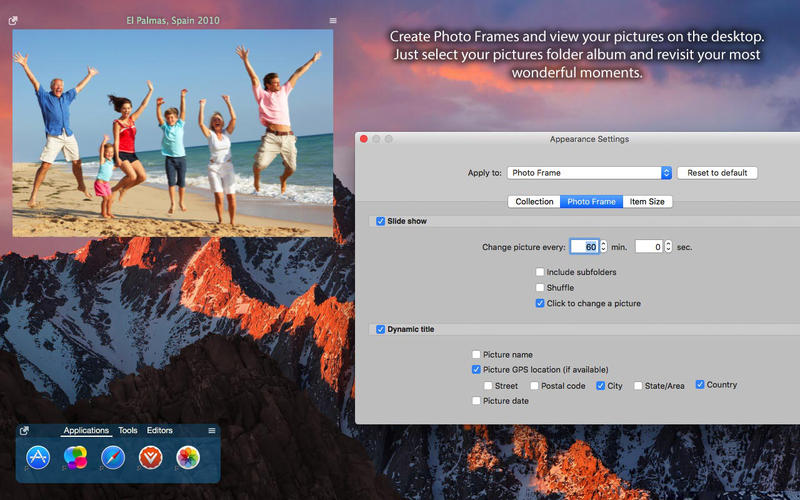This screenshot has height=500, width=800.
Task: Check the Include subfolders option
Action: (540, 272)
